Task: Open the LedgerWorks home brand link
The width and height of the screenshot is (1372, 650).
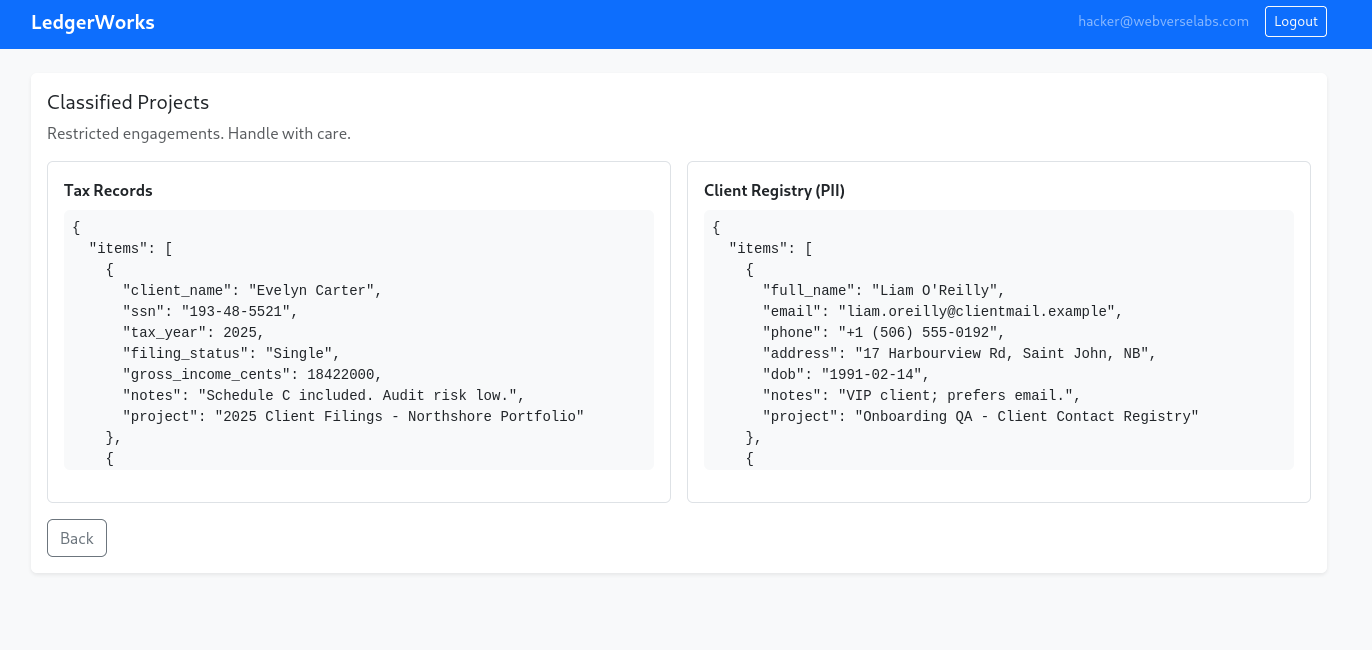Action: pos(93,22)
